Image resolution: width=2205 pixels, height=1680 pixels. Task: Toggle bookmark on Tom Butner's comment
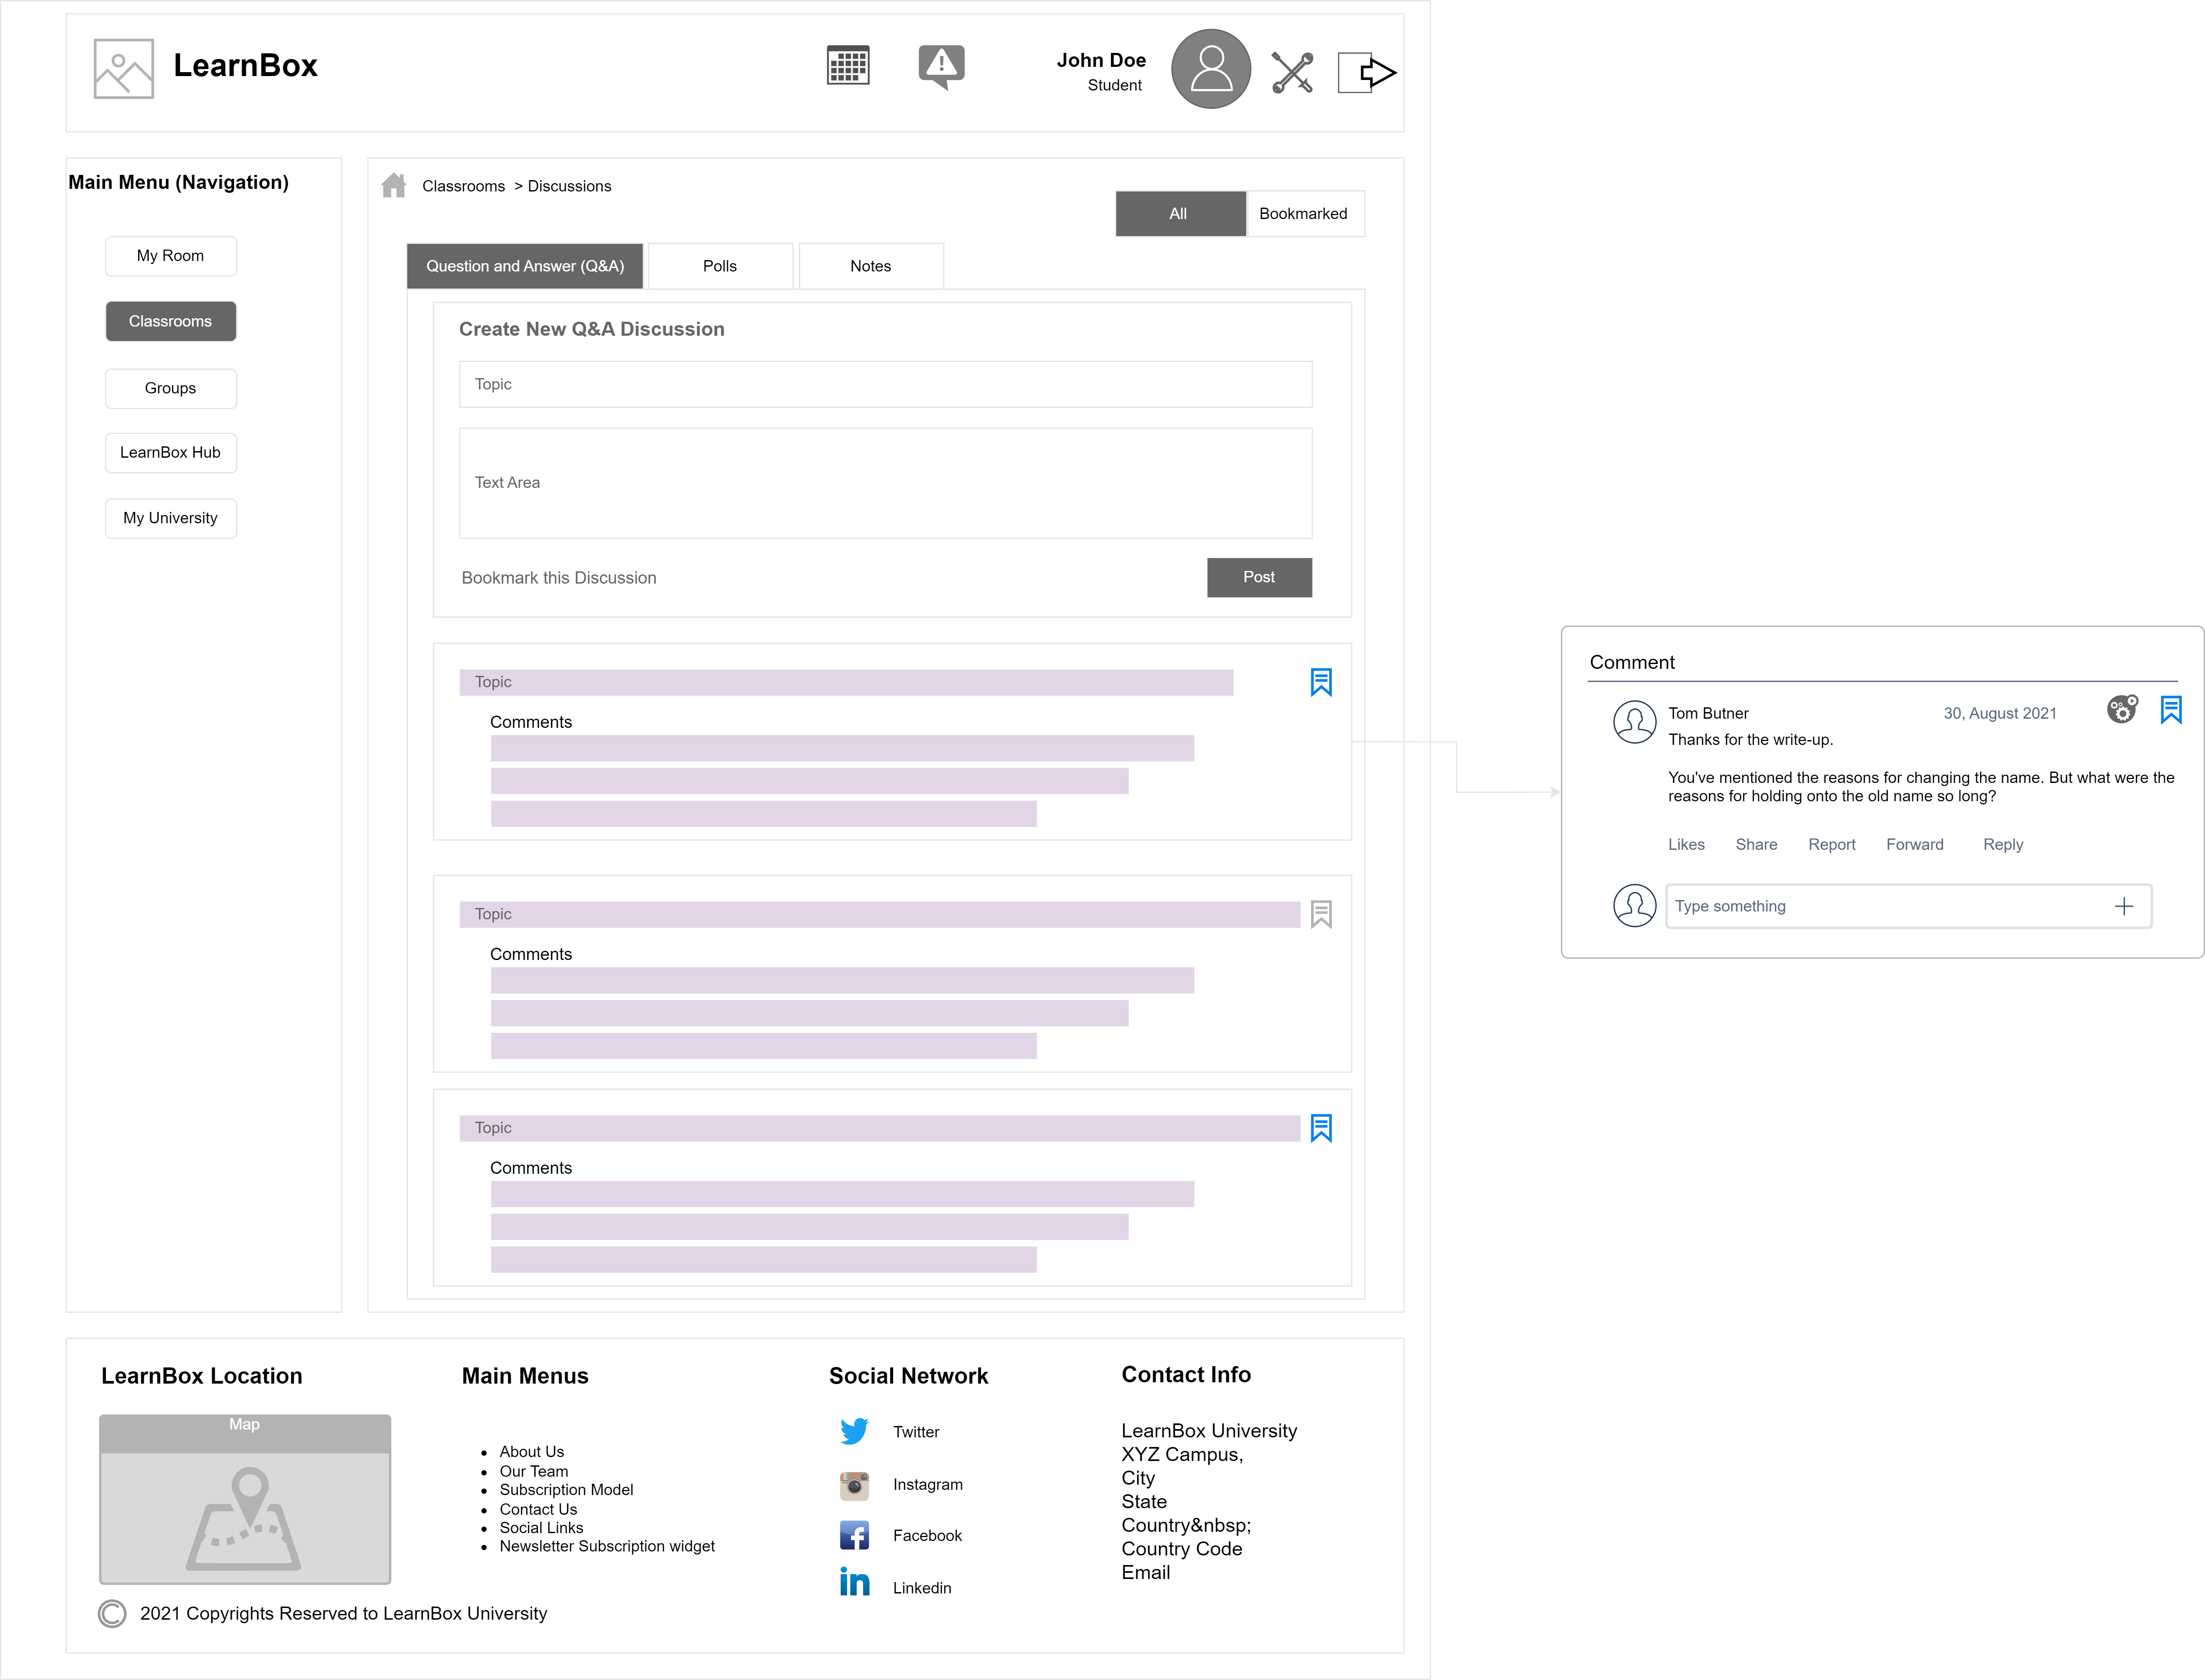2170,709
